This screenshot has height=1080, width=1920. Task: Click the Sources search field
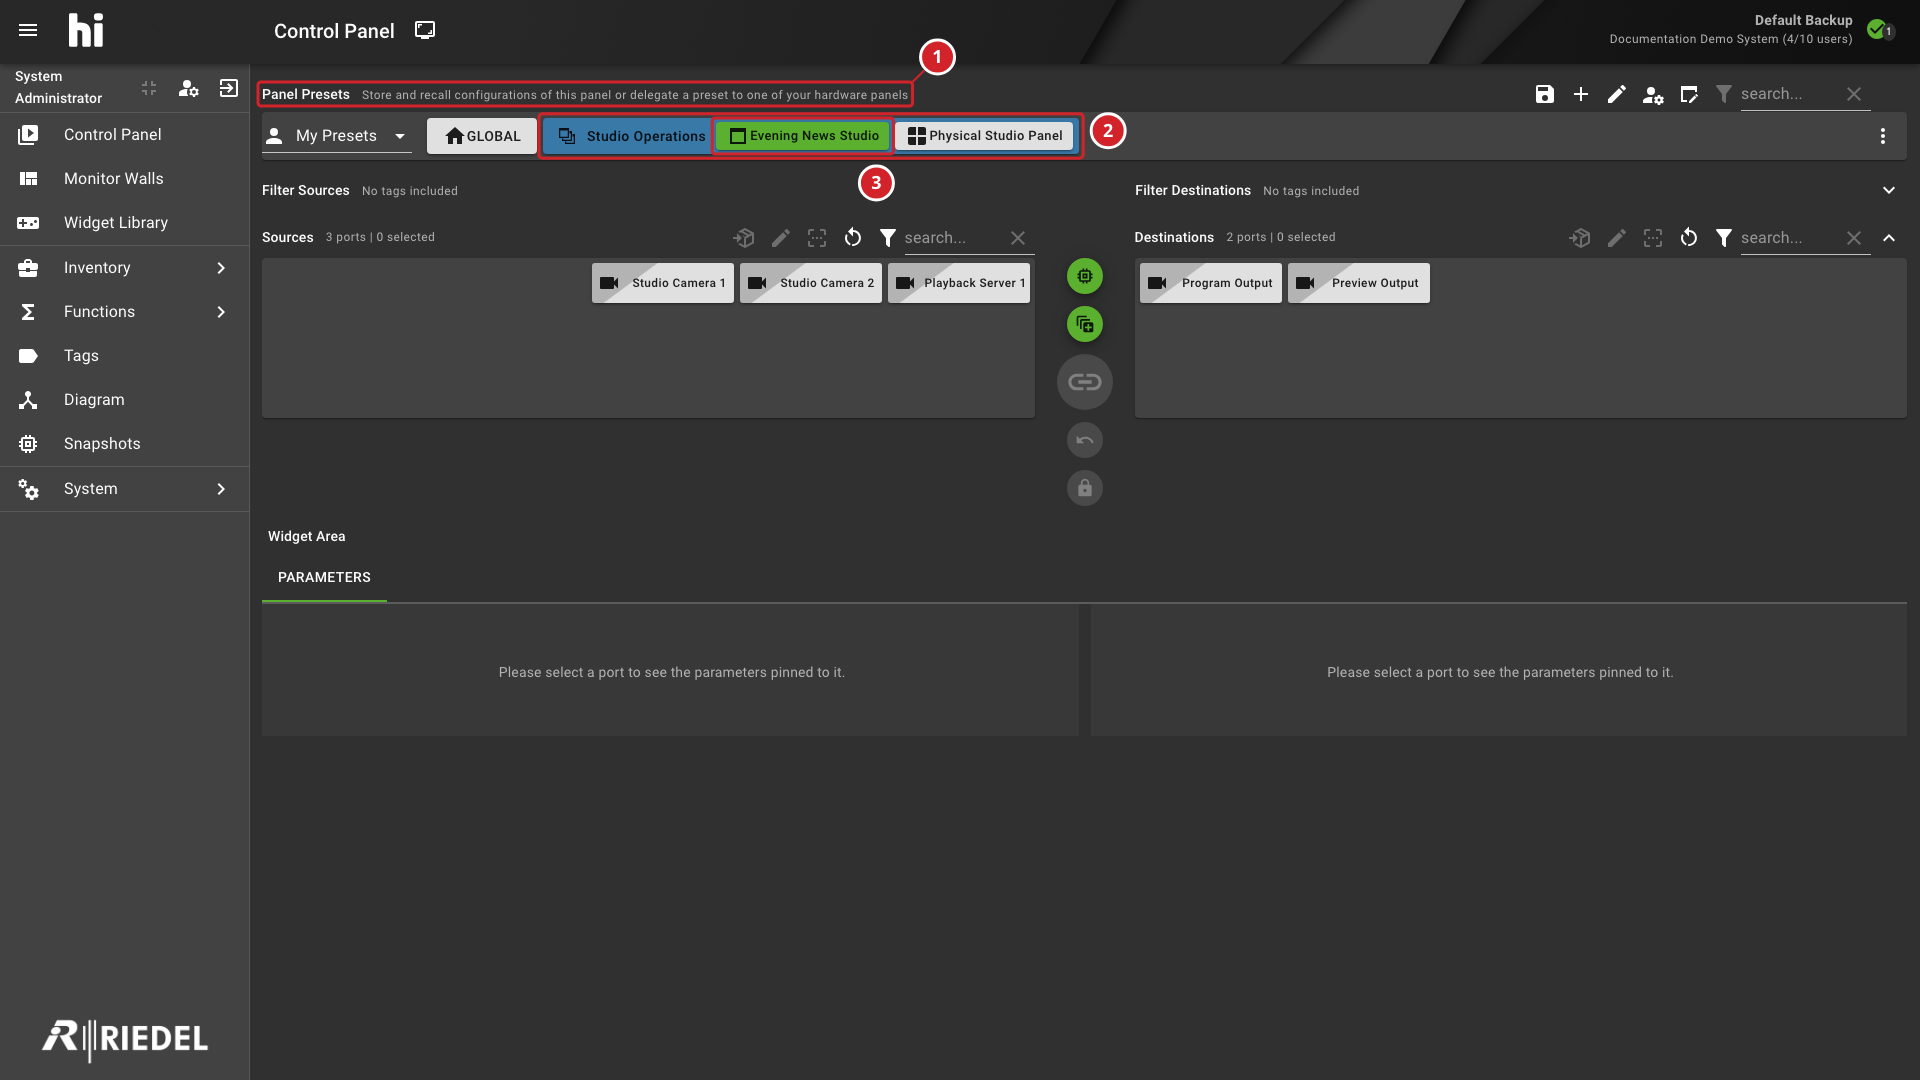pos(954,238)
